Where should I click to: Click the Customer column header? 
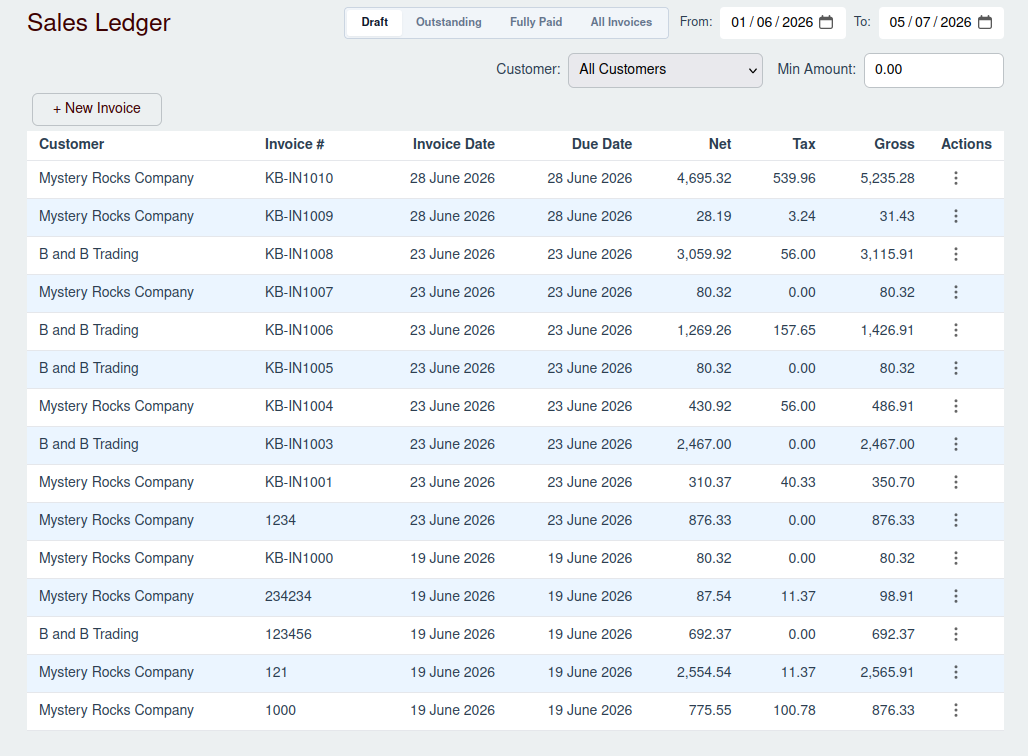click(x=71, y=144)
